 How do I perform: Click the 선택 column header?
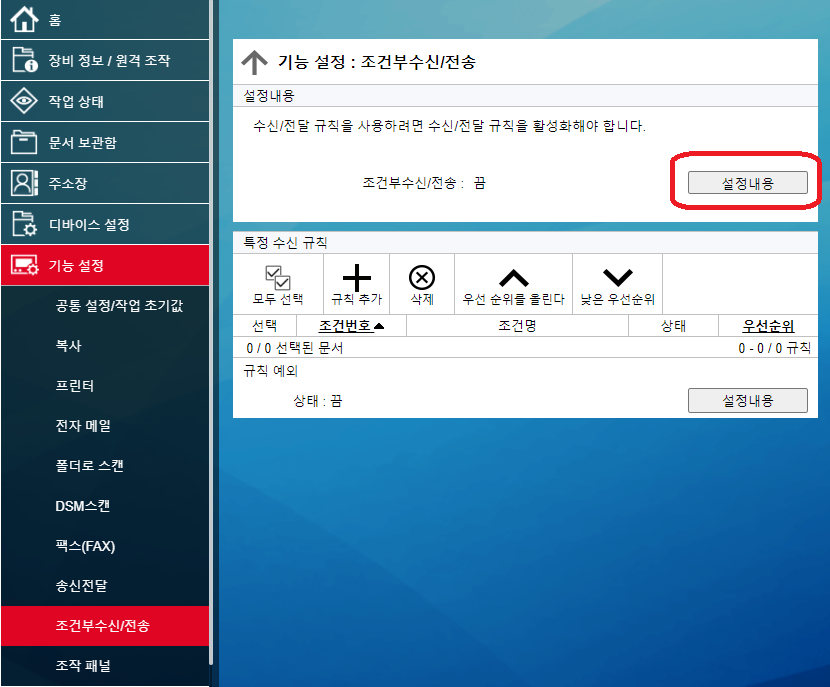pyautogui.click(x=265, y=326)
